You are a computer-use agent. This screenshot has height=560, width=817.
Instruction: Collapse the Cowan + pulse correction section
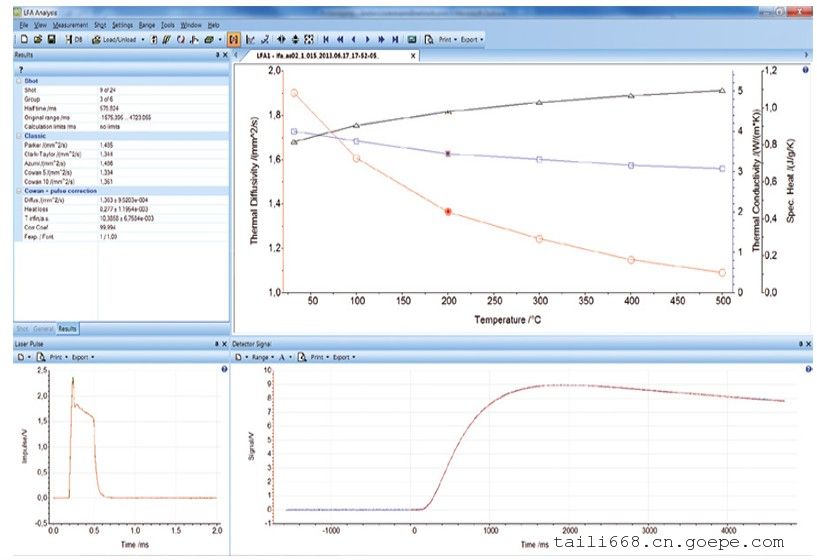pyautogui.click(x=20, y=189)
